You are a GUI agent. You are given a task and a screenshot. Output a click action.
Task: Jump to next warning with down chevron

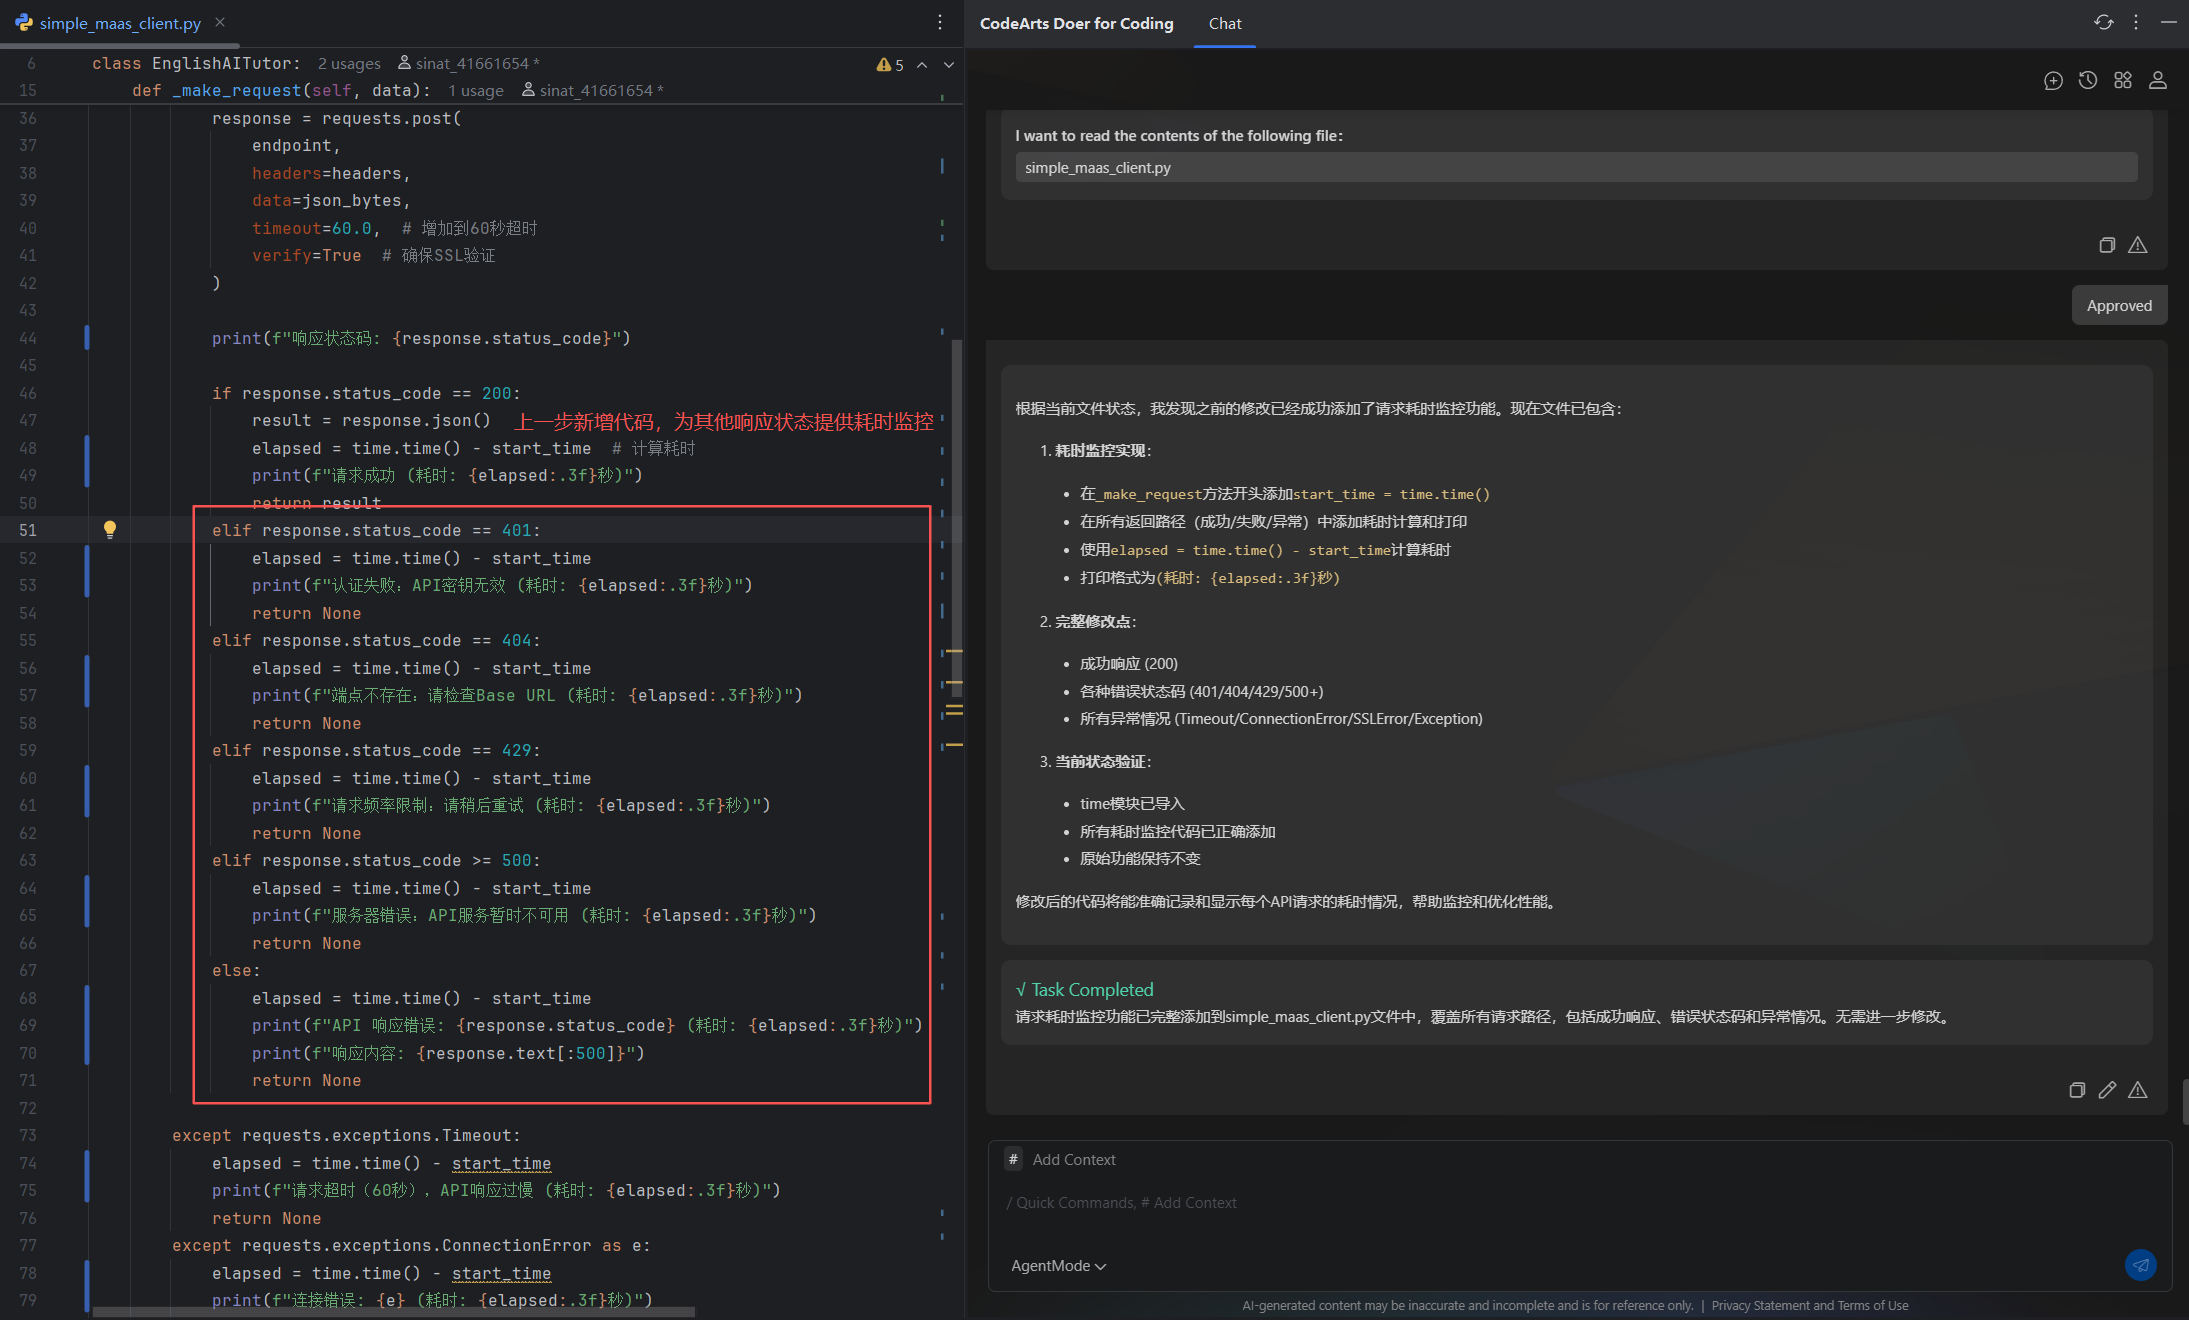949,65
